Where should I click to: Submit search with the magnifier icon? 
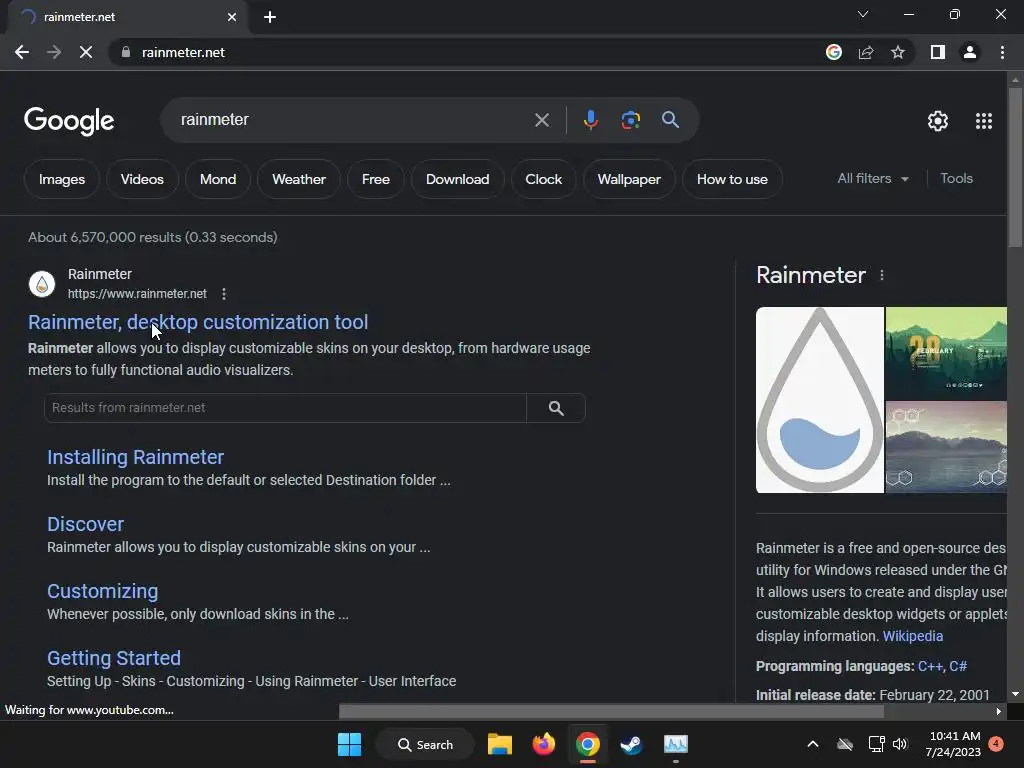(670, 120)
